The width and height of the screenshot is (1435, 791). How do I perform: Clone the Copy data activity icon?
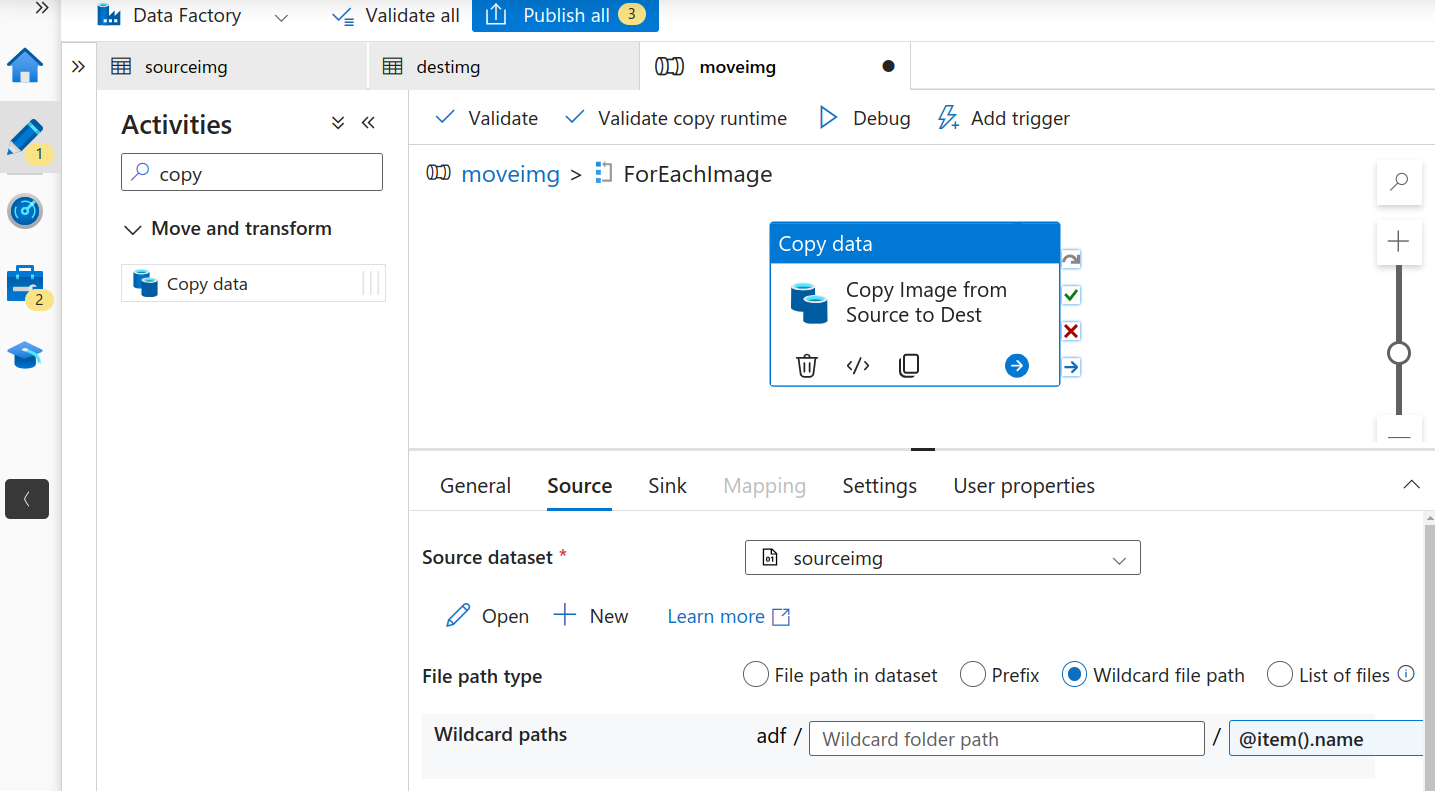[909, 366]
